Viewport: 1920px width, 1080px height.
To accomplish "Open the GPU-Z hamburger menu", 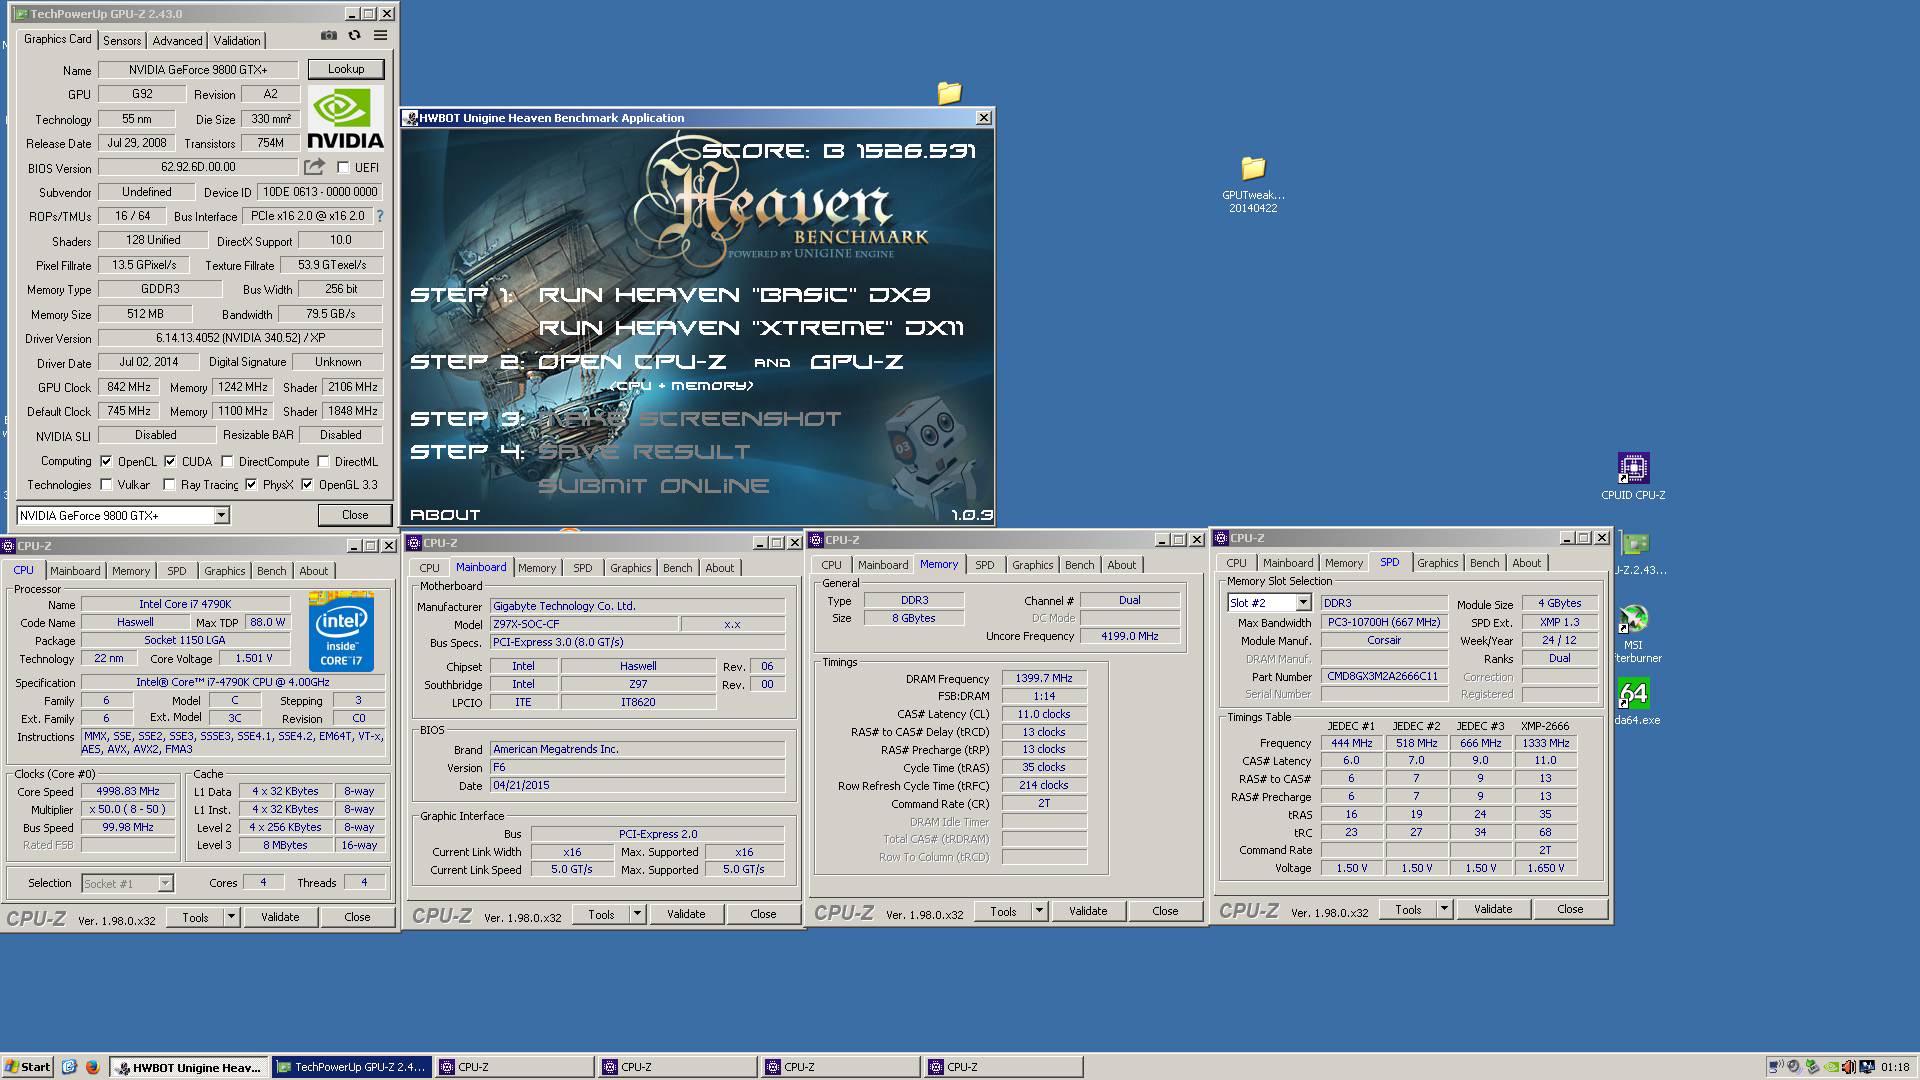I will [380, 36].
